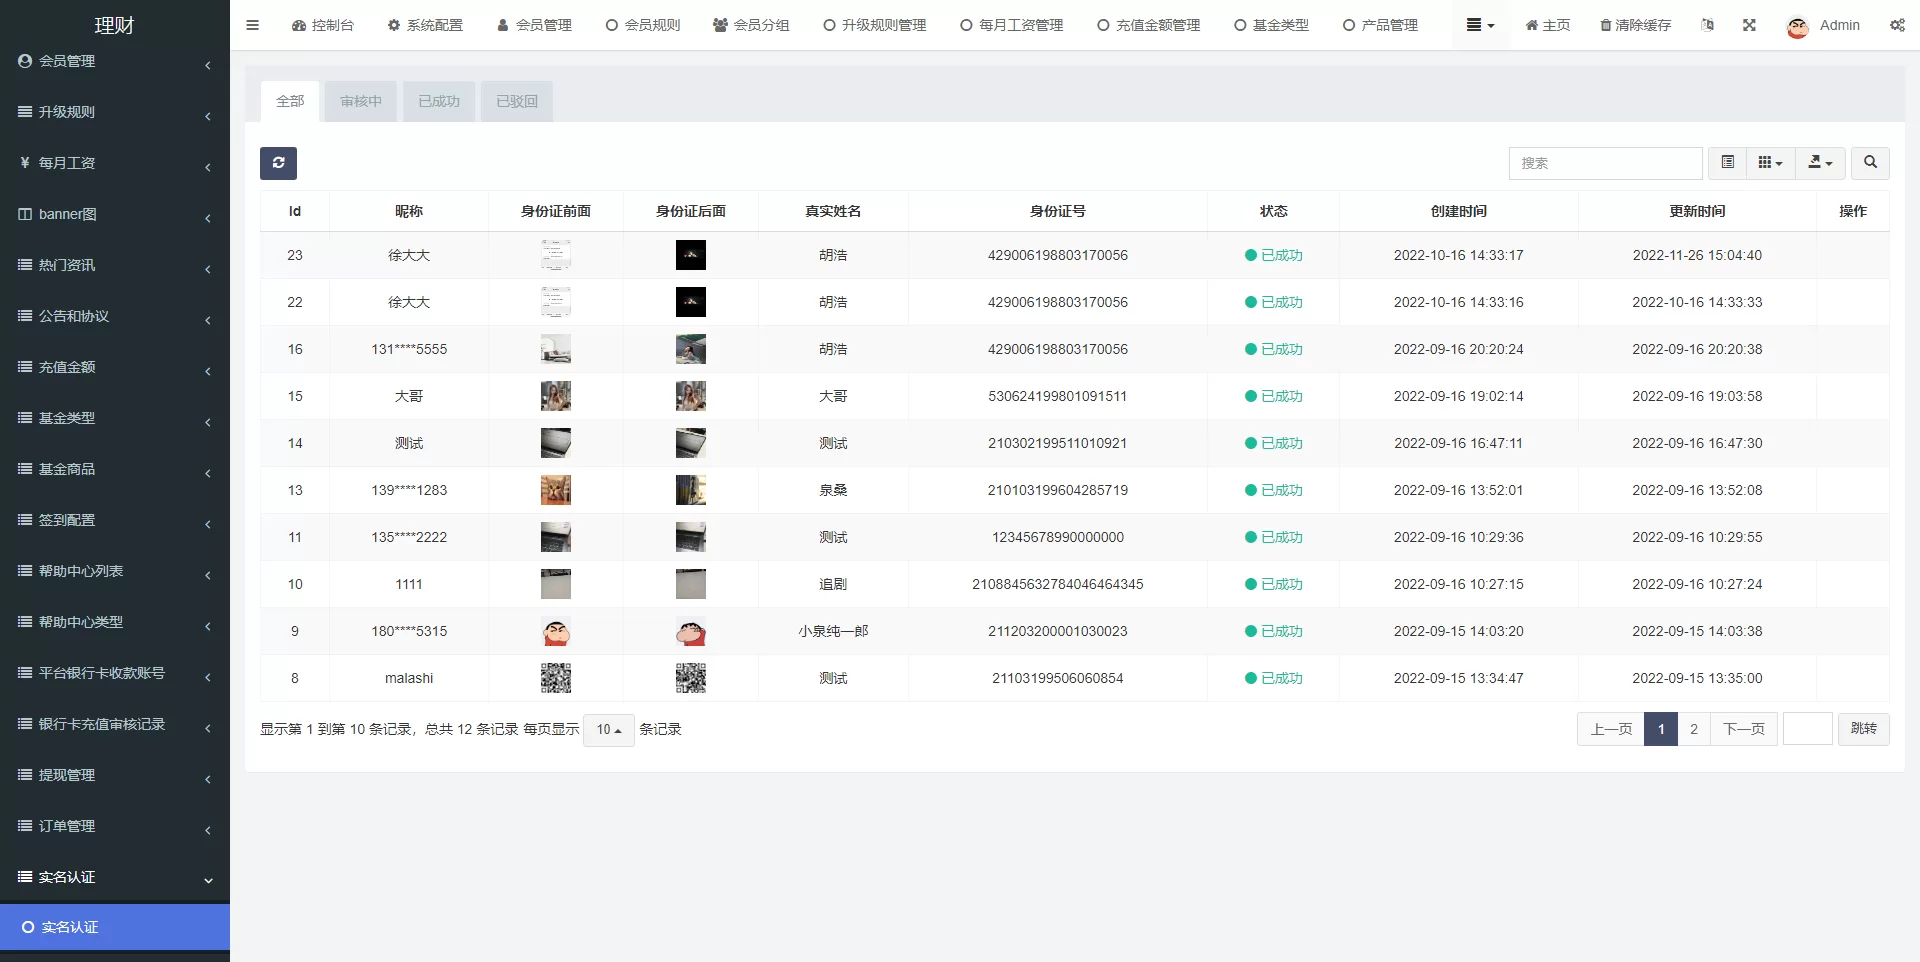Open the search magnifier icon
1920x962 pixels.
click(1869, 163)
